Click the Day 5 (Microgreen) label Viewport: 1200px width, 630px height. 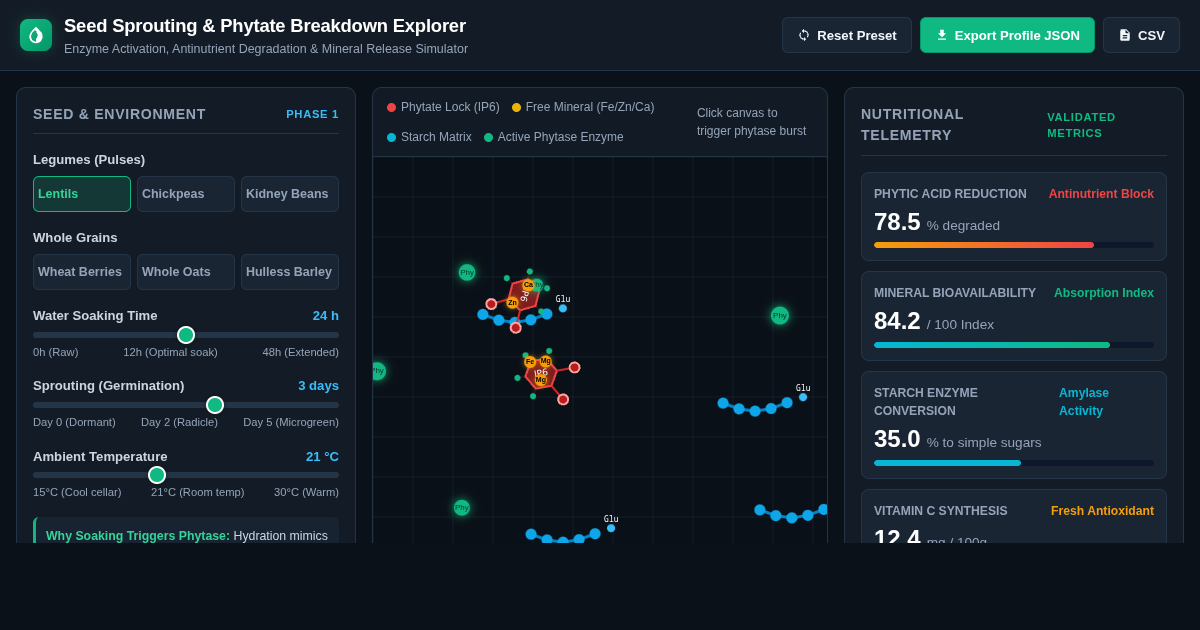(291, 422)
